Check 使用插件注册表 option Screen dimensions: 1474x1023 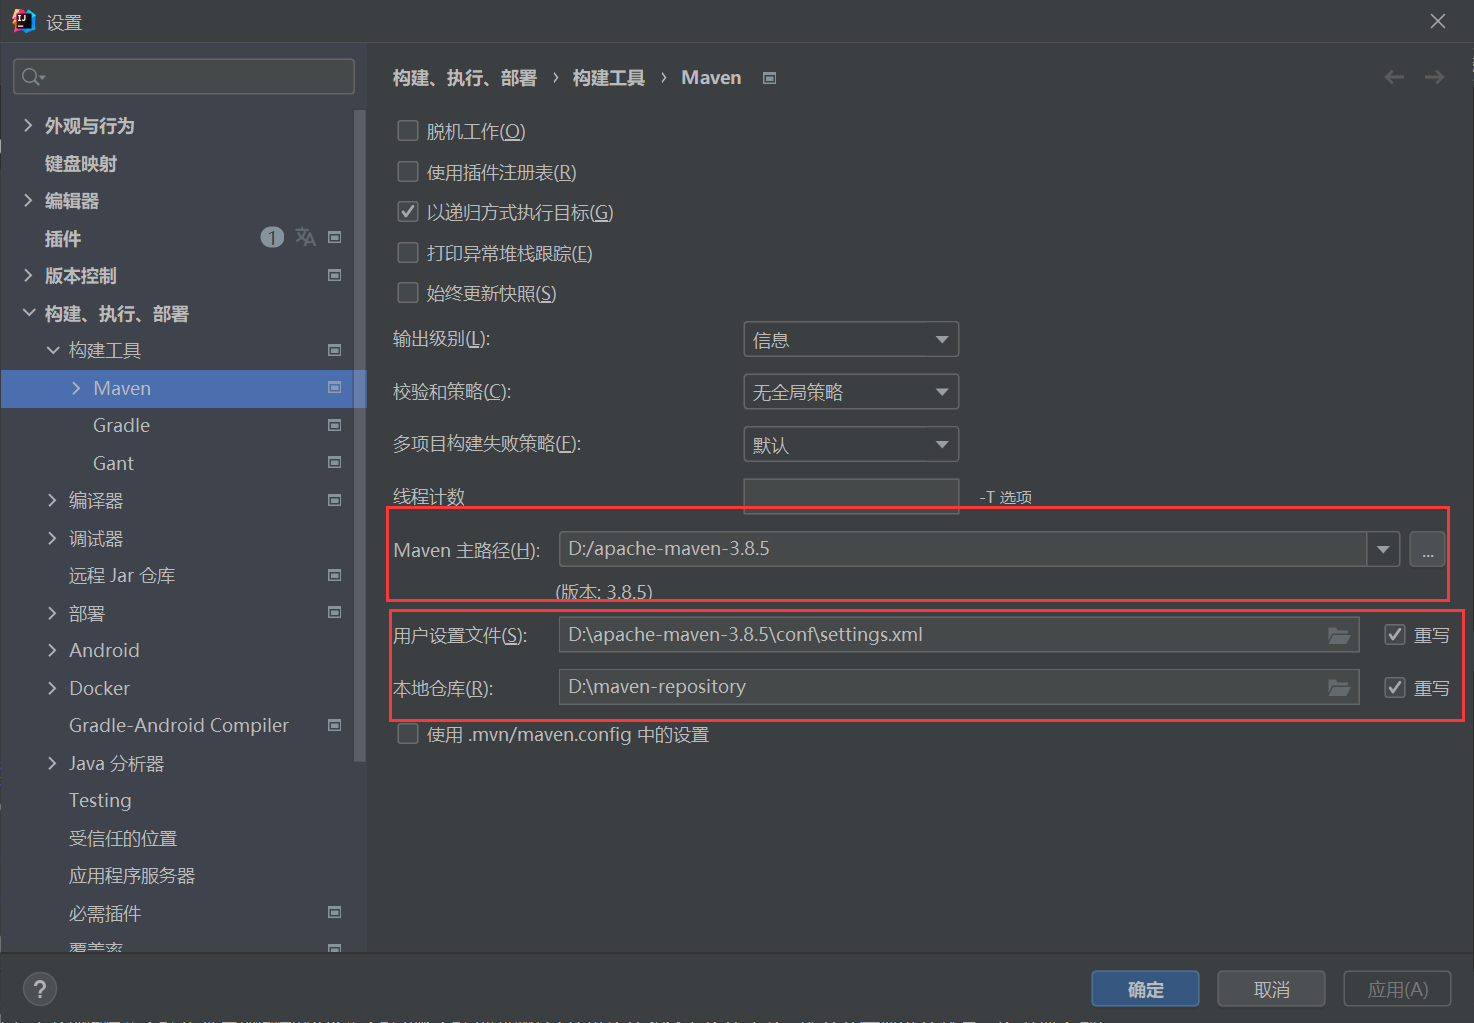[407, 171]
